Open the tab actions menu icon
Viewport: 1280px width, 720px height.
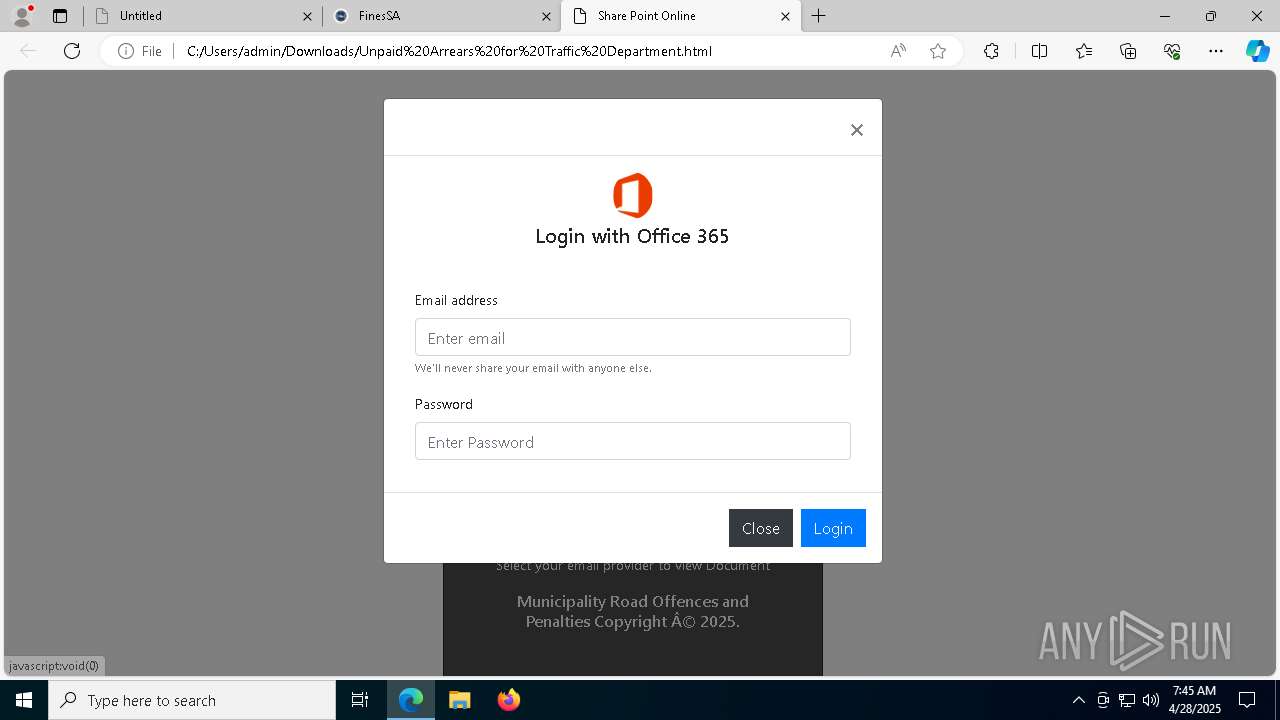(60, 16)
